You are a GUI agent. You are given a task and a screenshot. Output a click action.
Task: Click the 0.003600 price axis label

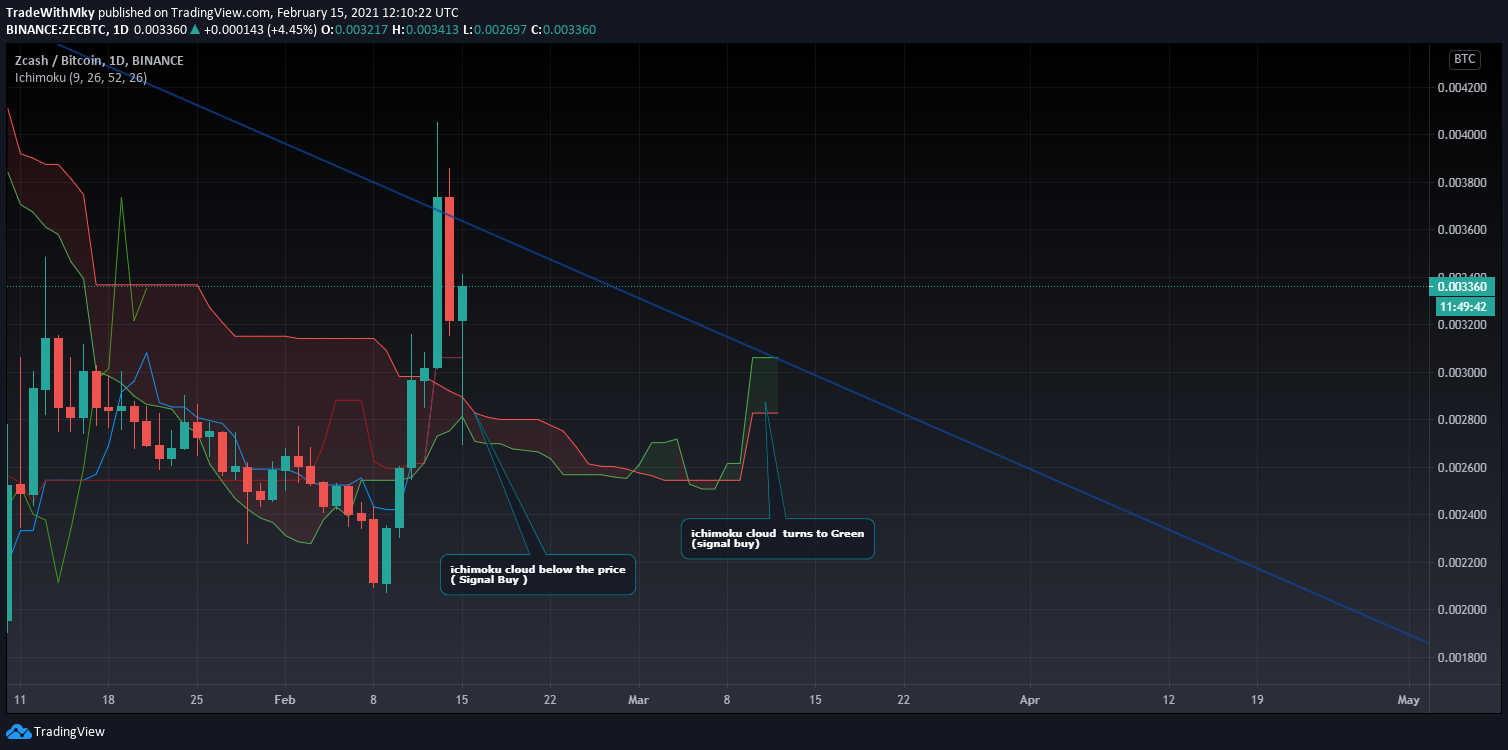click(1461, 230)
